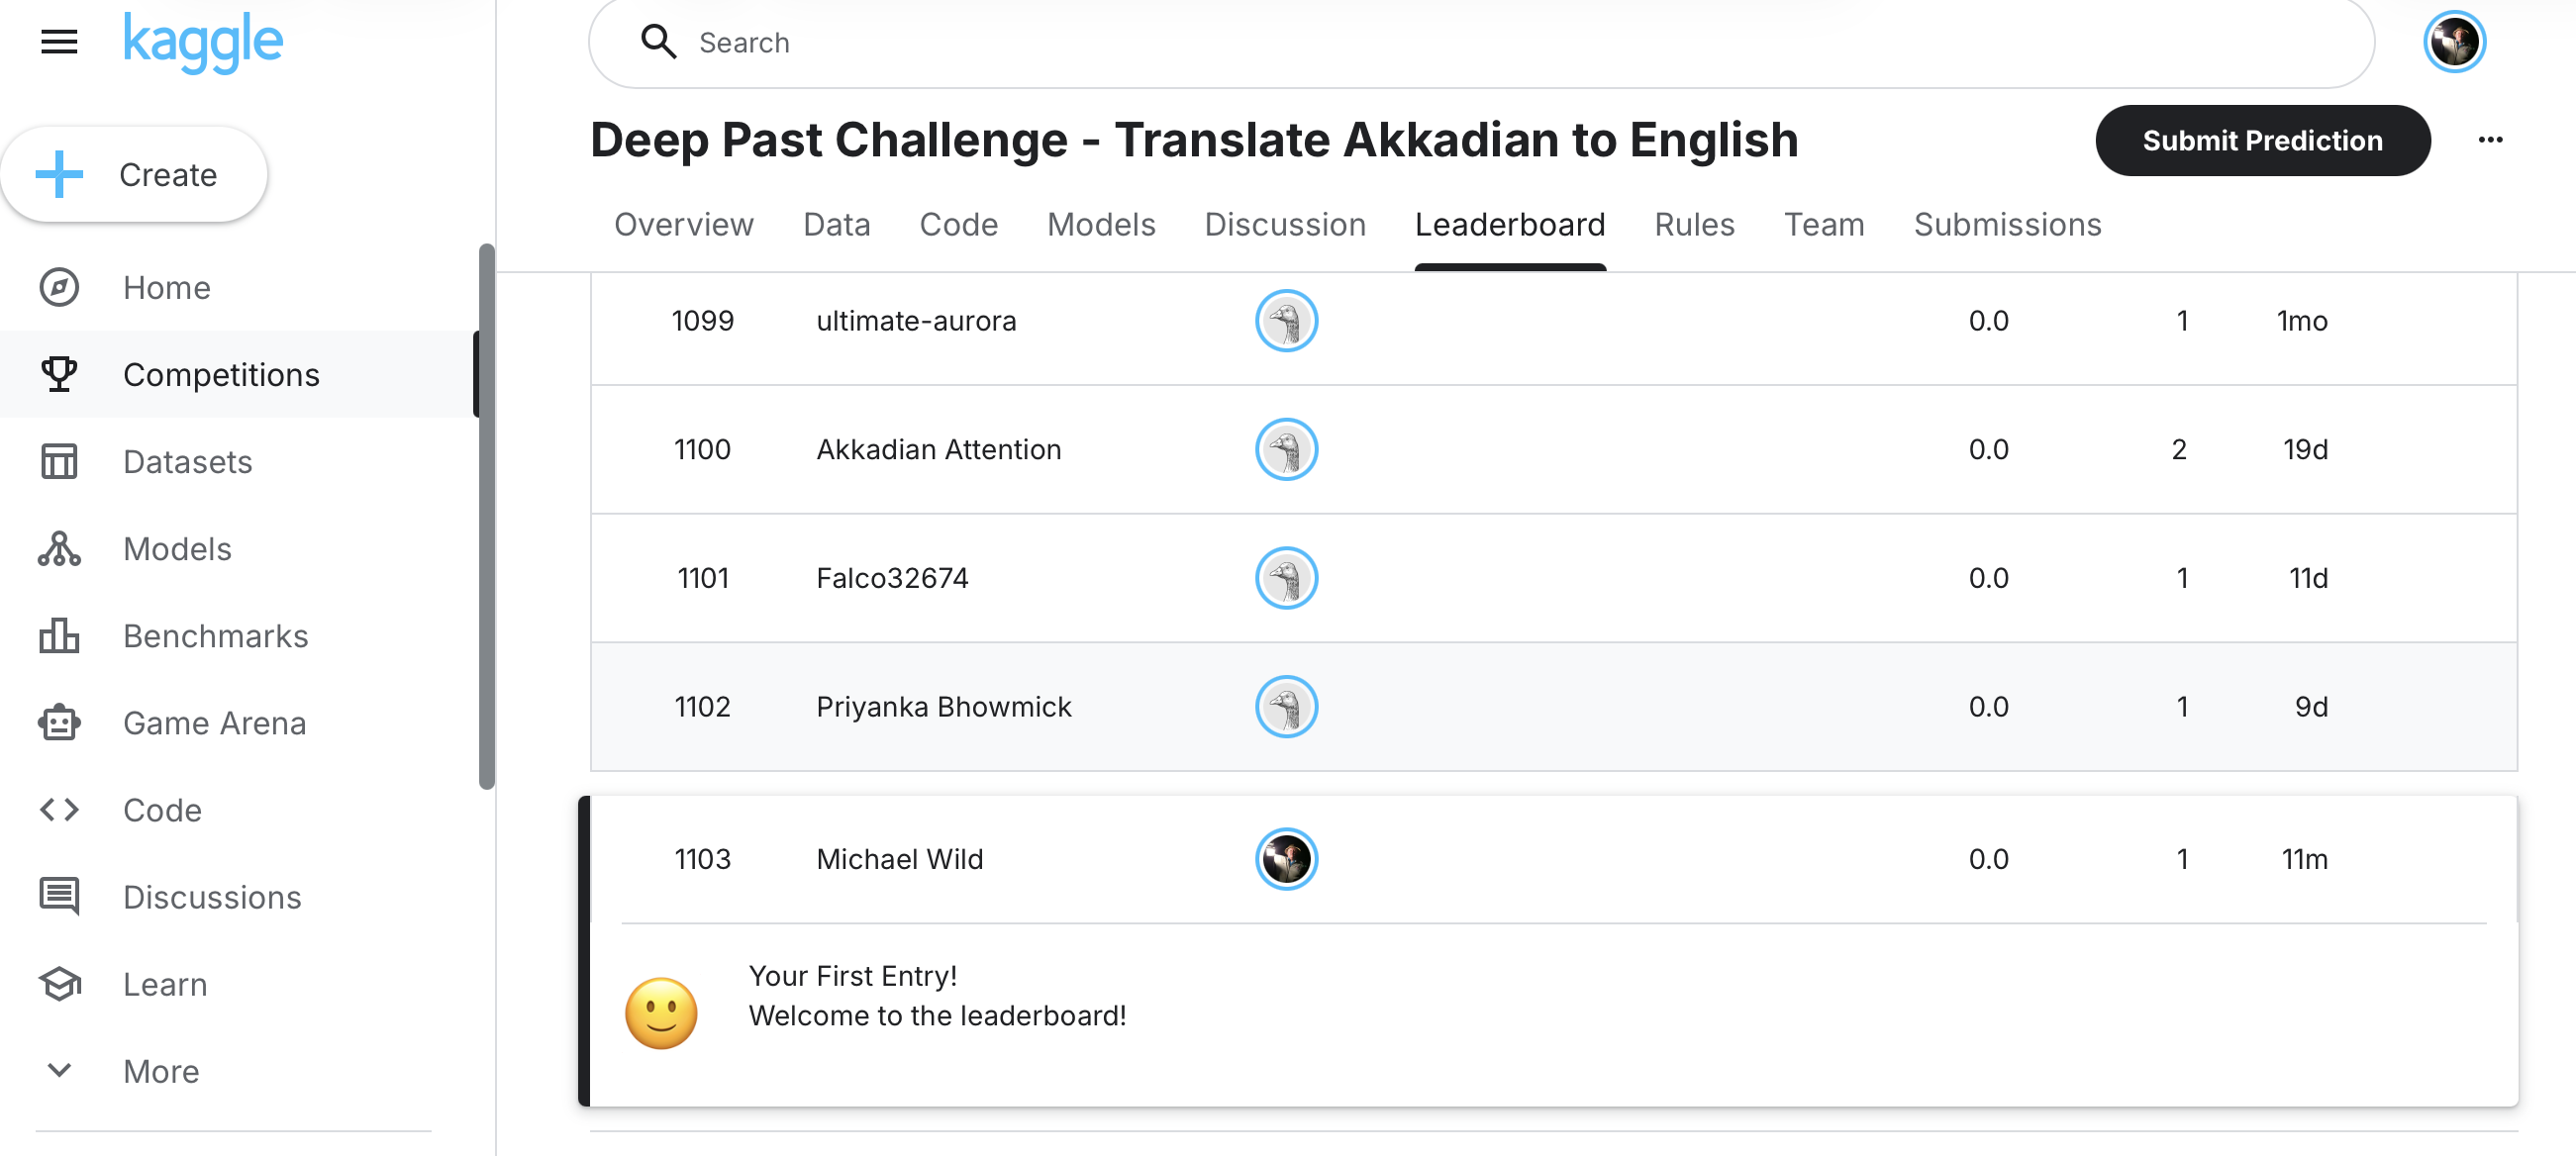
Task: Open the user profile avatar menu
Action: click(x=2454, y=42)
